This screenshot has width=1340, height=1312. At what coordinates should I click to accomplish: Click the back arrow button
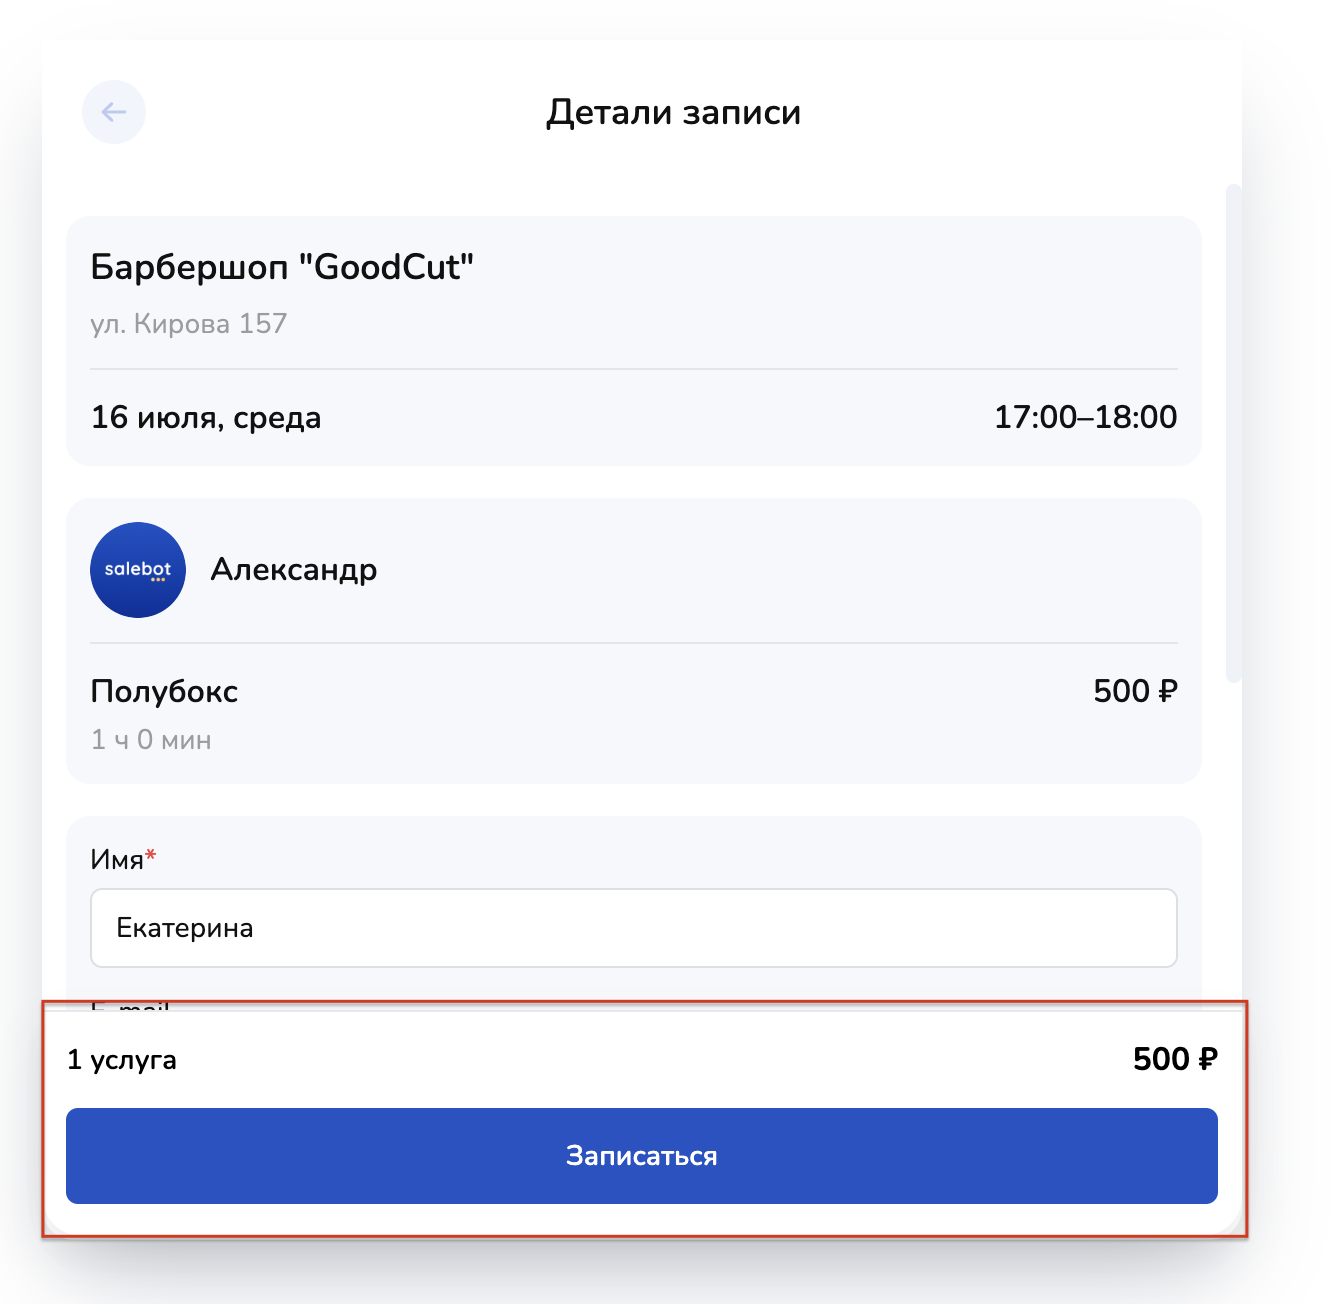point(114,112)
